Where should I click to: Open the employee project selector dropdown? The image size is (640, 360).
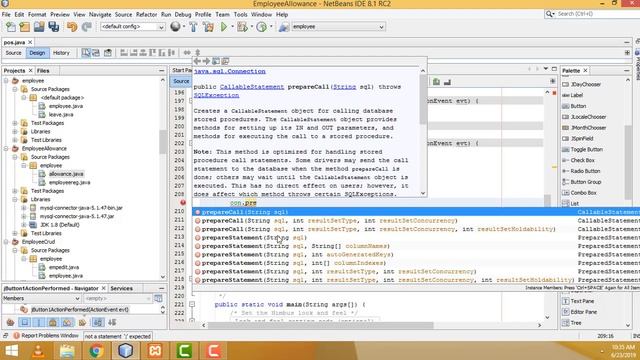tap(381, 27)
